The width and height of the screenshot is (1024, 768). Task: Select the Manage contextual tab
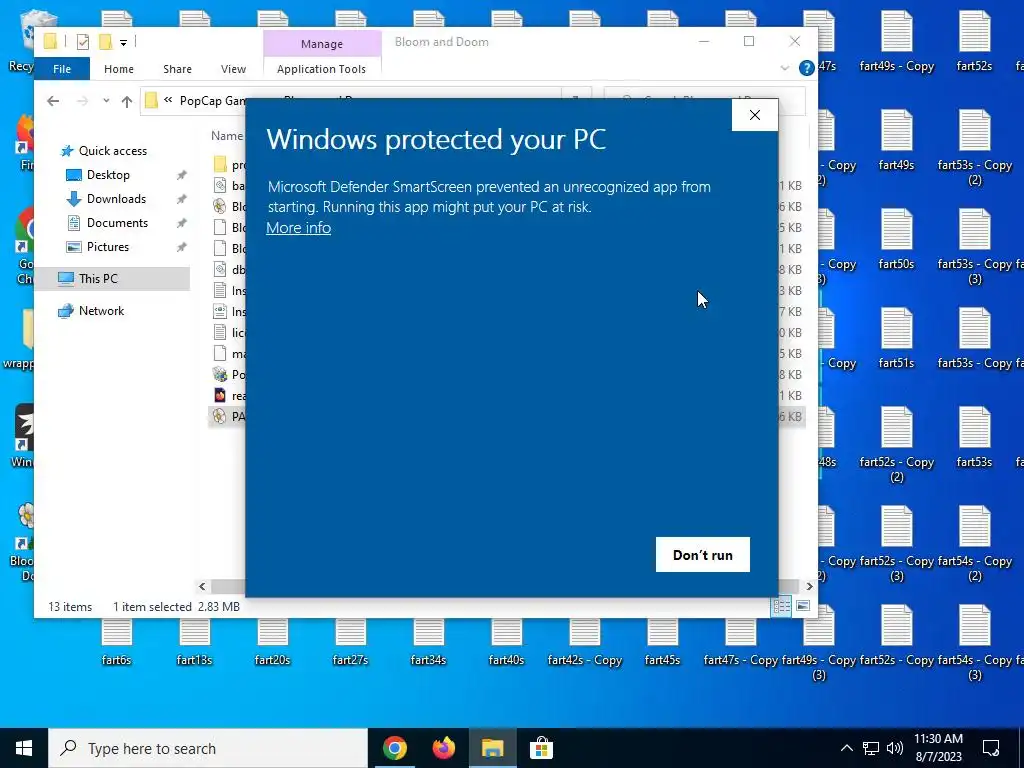[x=322, y=44]
